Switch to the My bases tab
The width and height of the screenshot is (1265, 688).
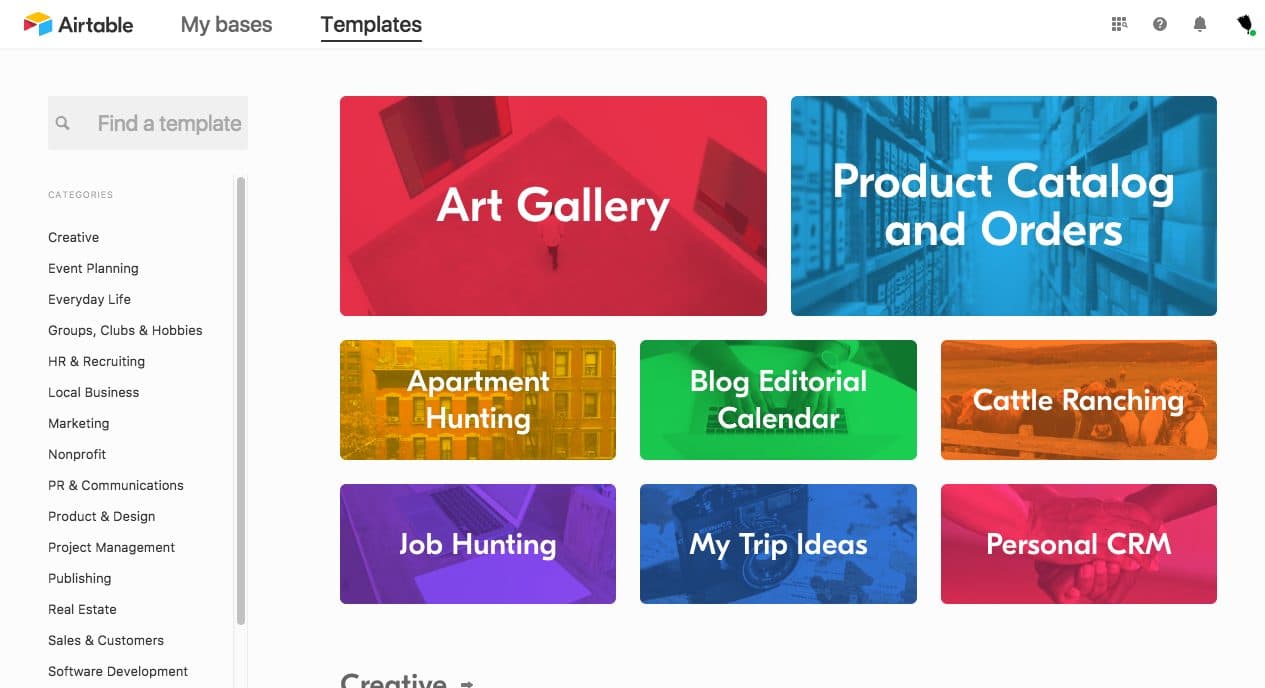tap(226, 25)
